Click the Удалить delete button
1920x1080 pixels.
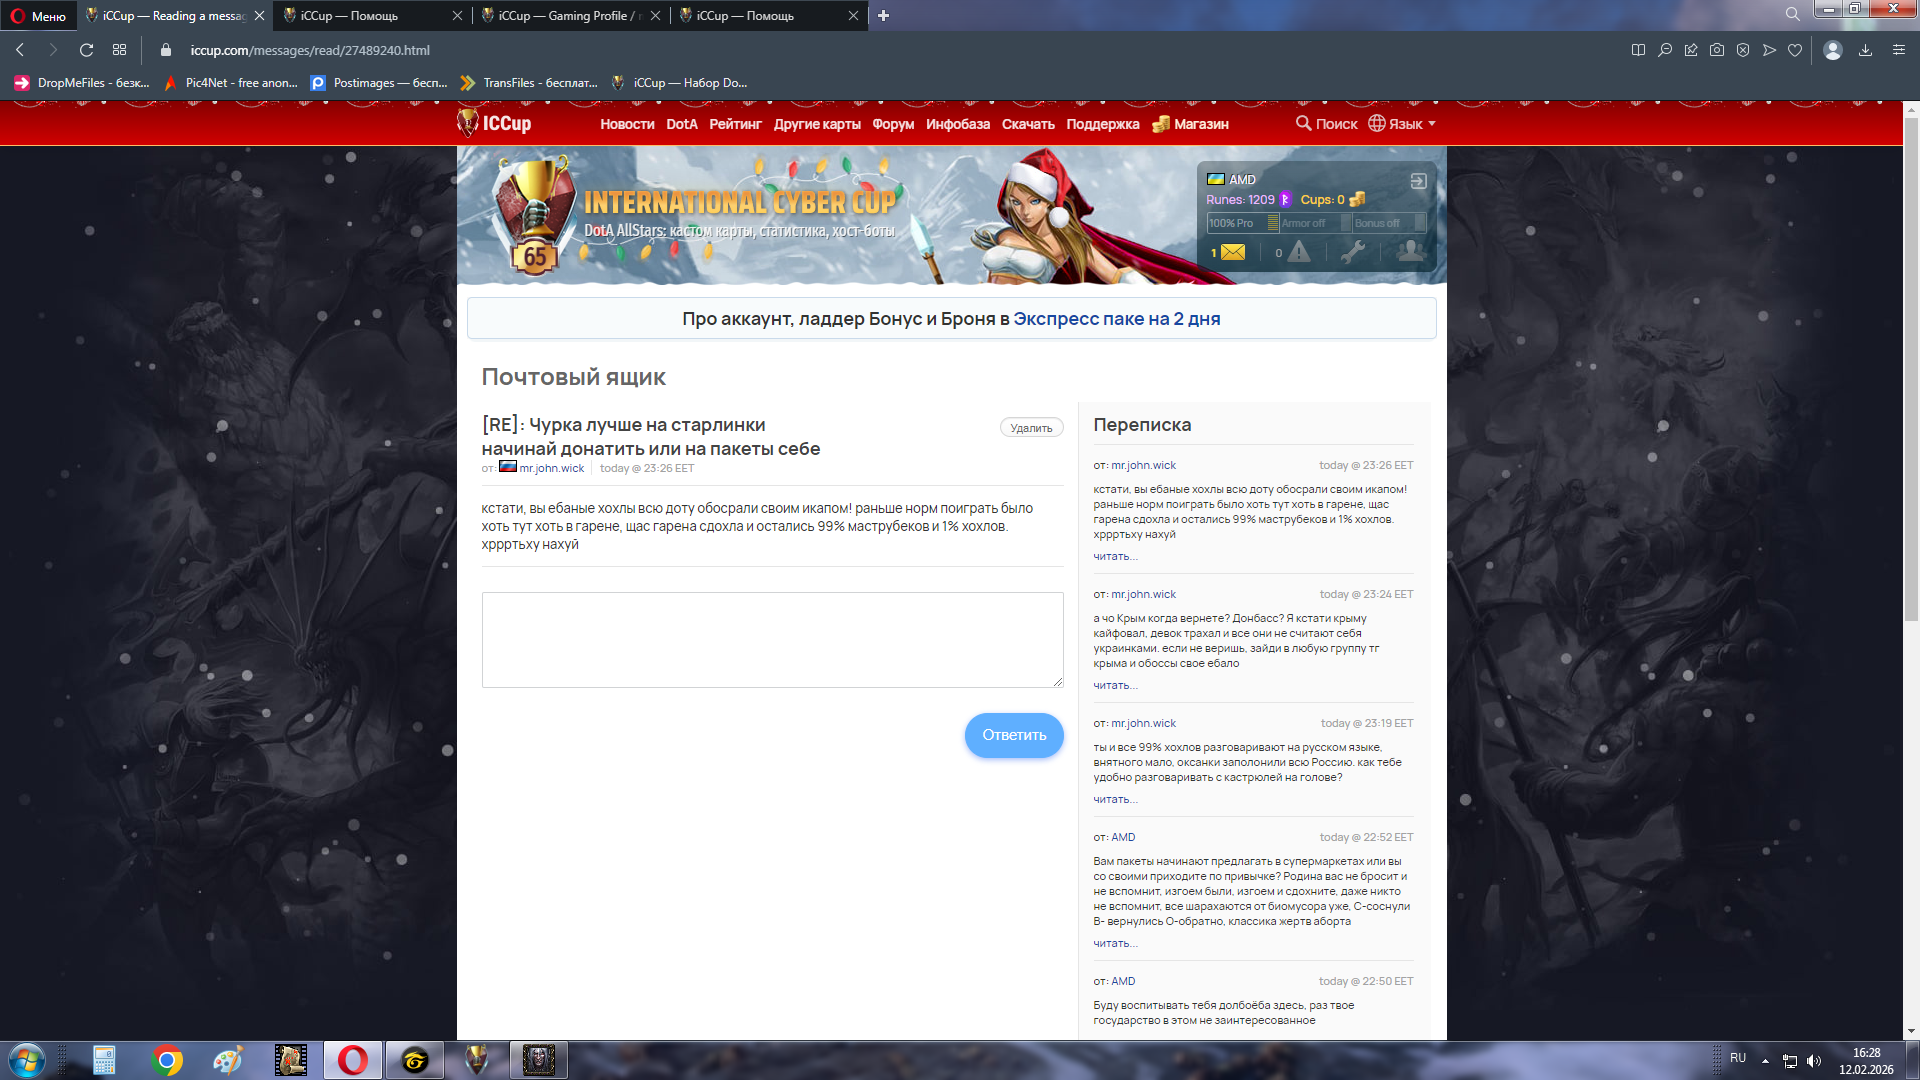[1031, 428]
